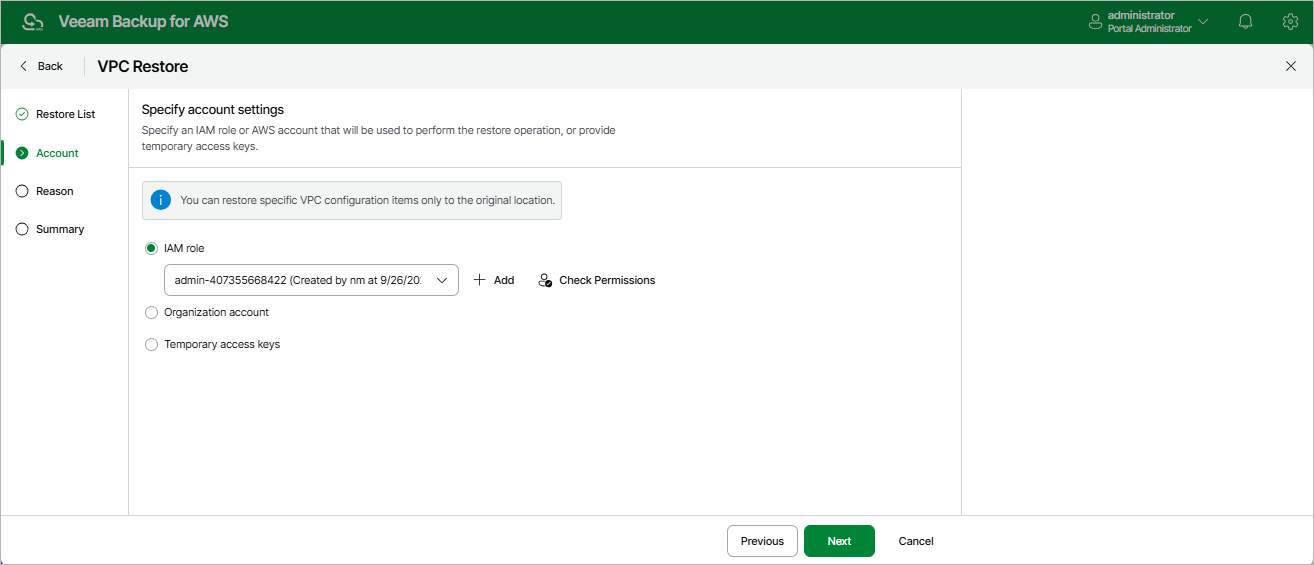1314x565 pixels.
Task: Jump to the Summary step
Action: tap(60, 229)
